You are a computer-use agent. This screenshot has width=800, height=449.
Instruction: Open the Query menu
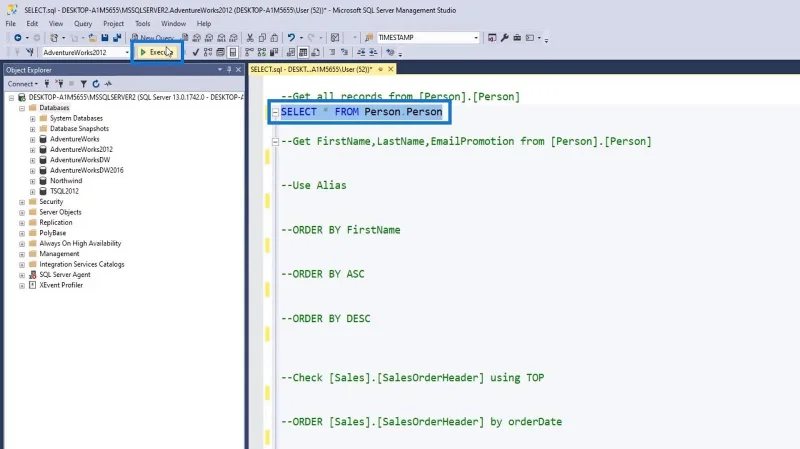point(83,23)
